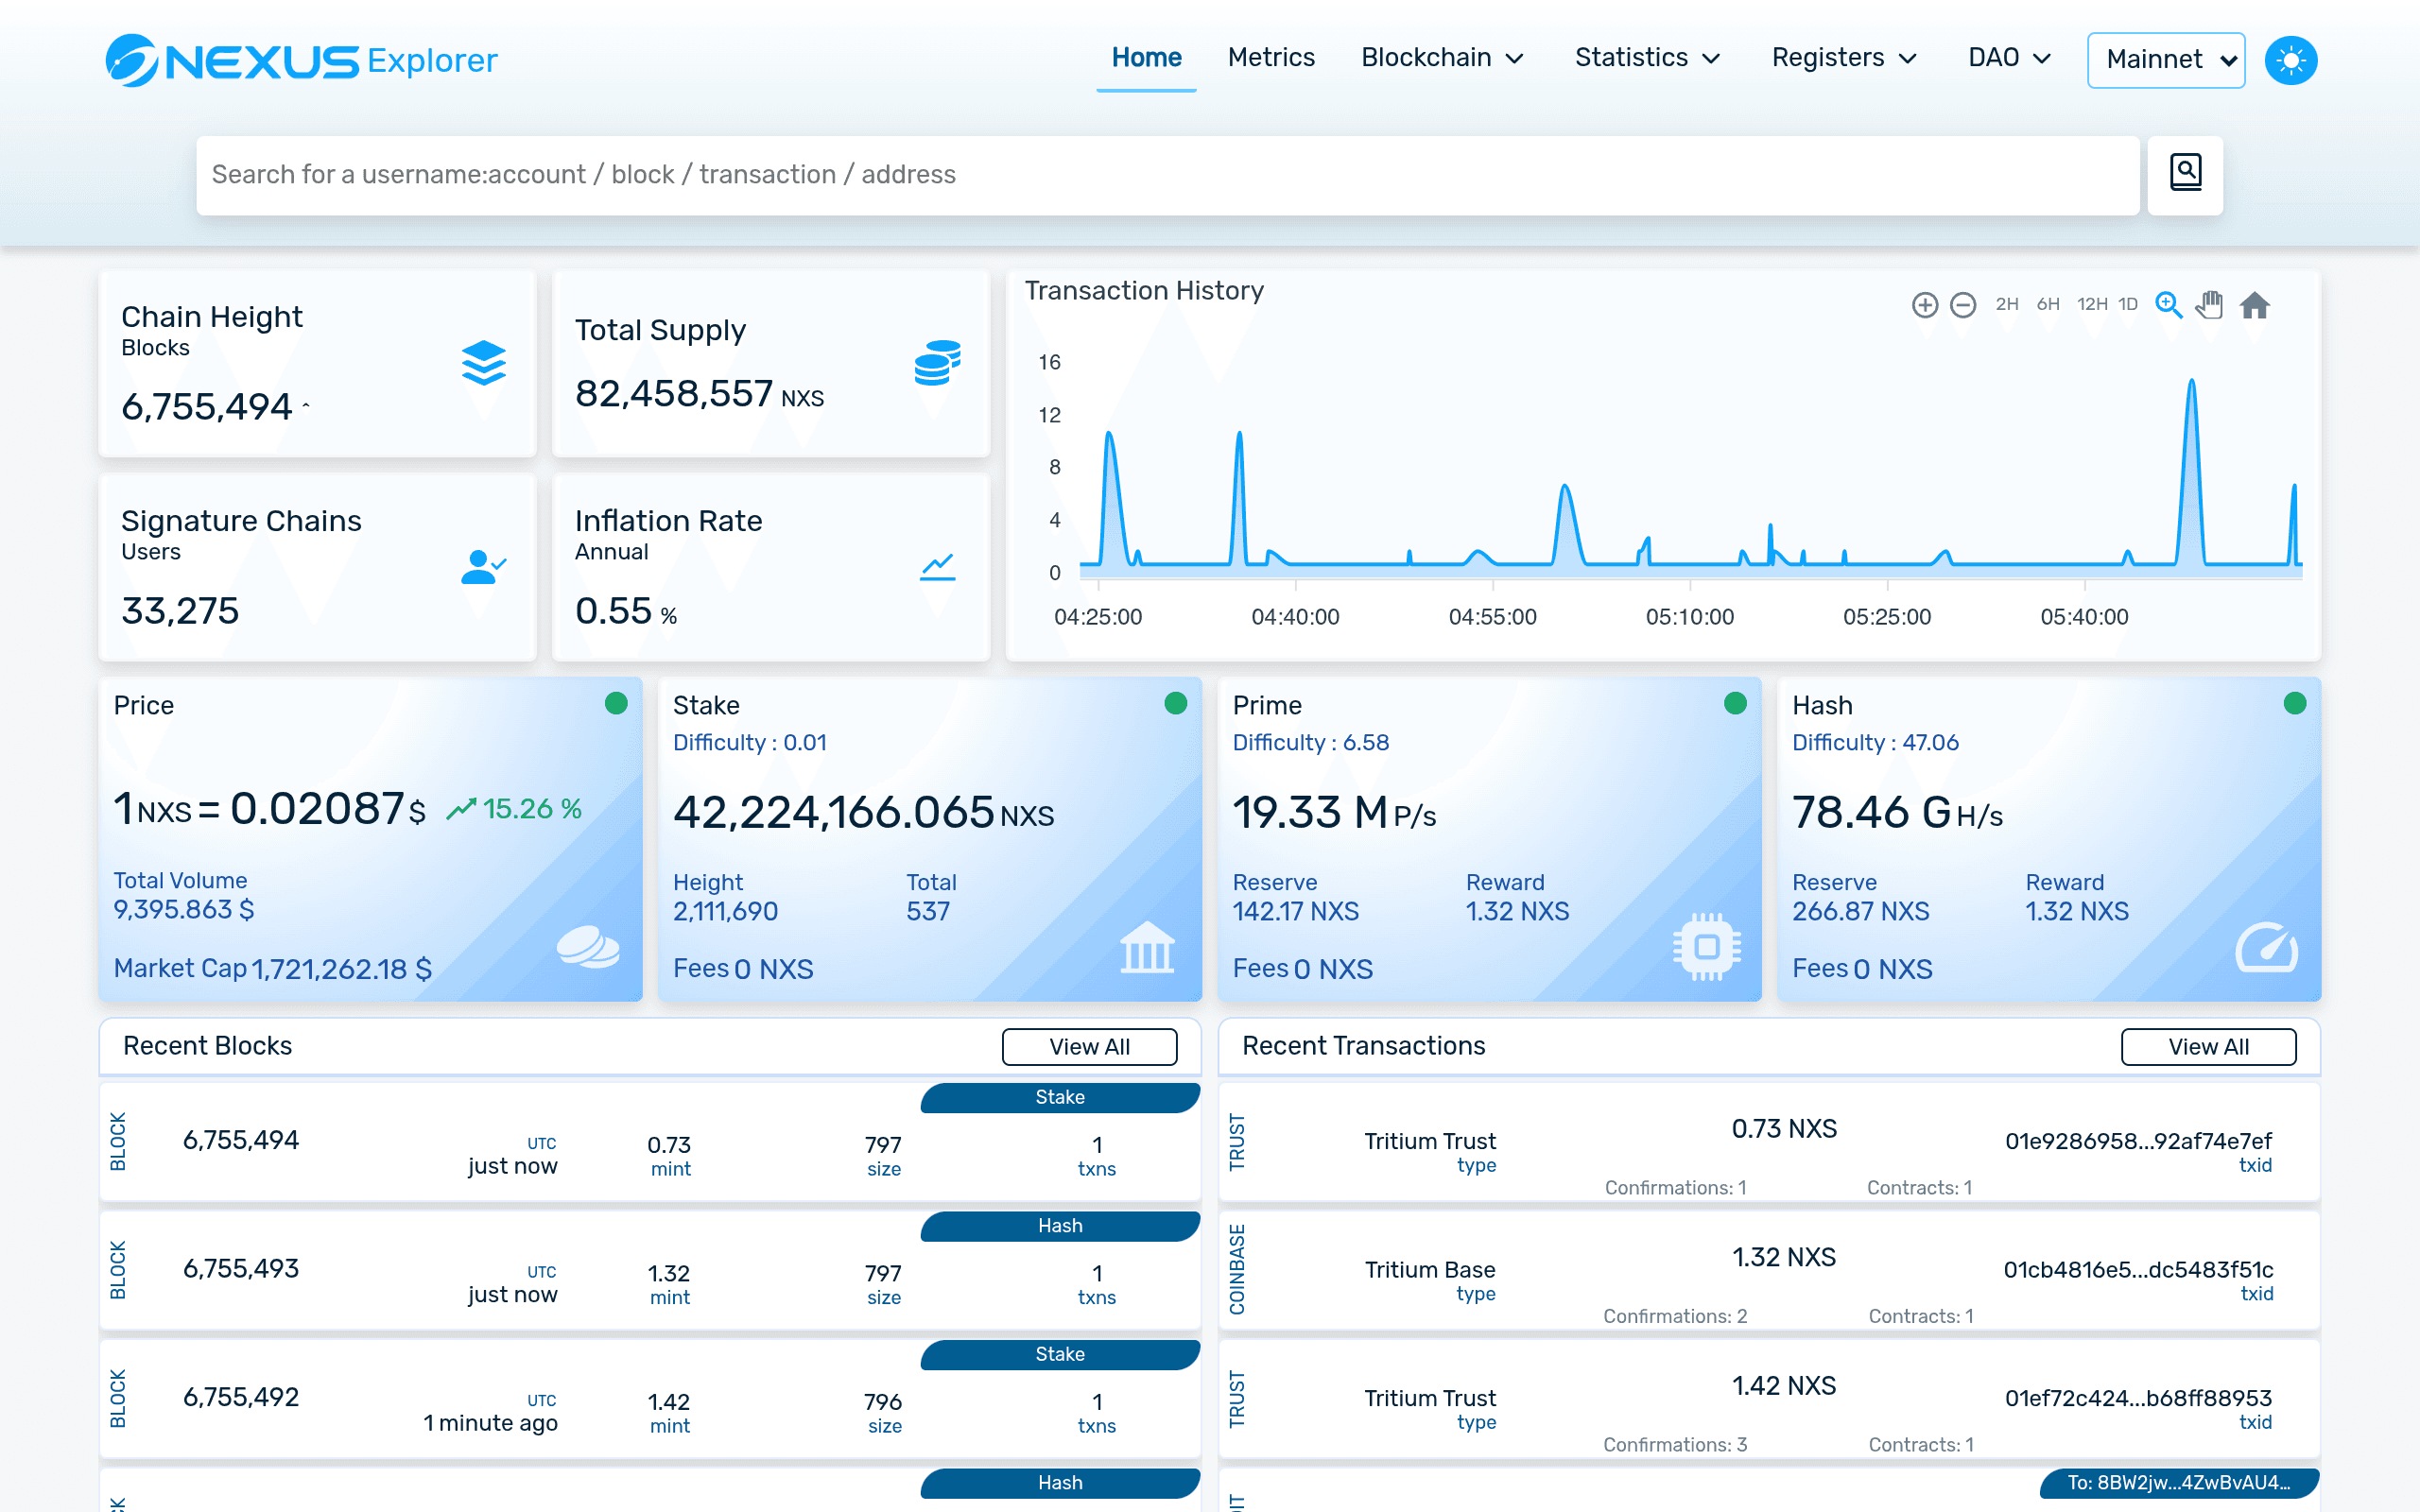Screen dimensions: 2420x1512
Task: Click the Total Volume 9,395.863 $ value
Action: (183, 909)
